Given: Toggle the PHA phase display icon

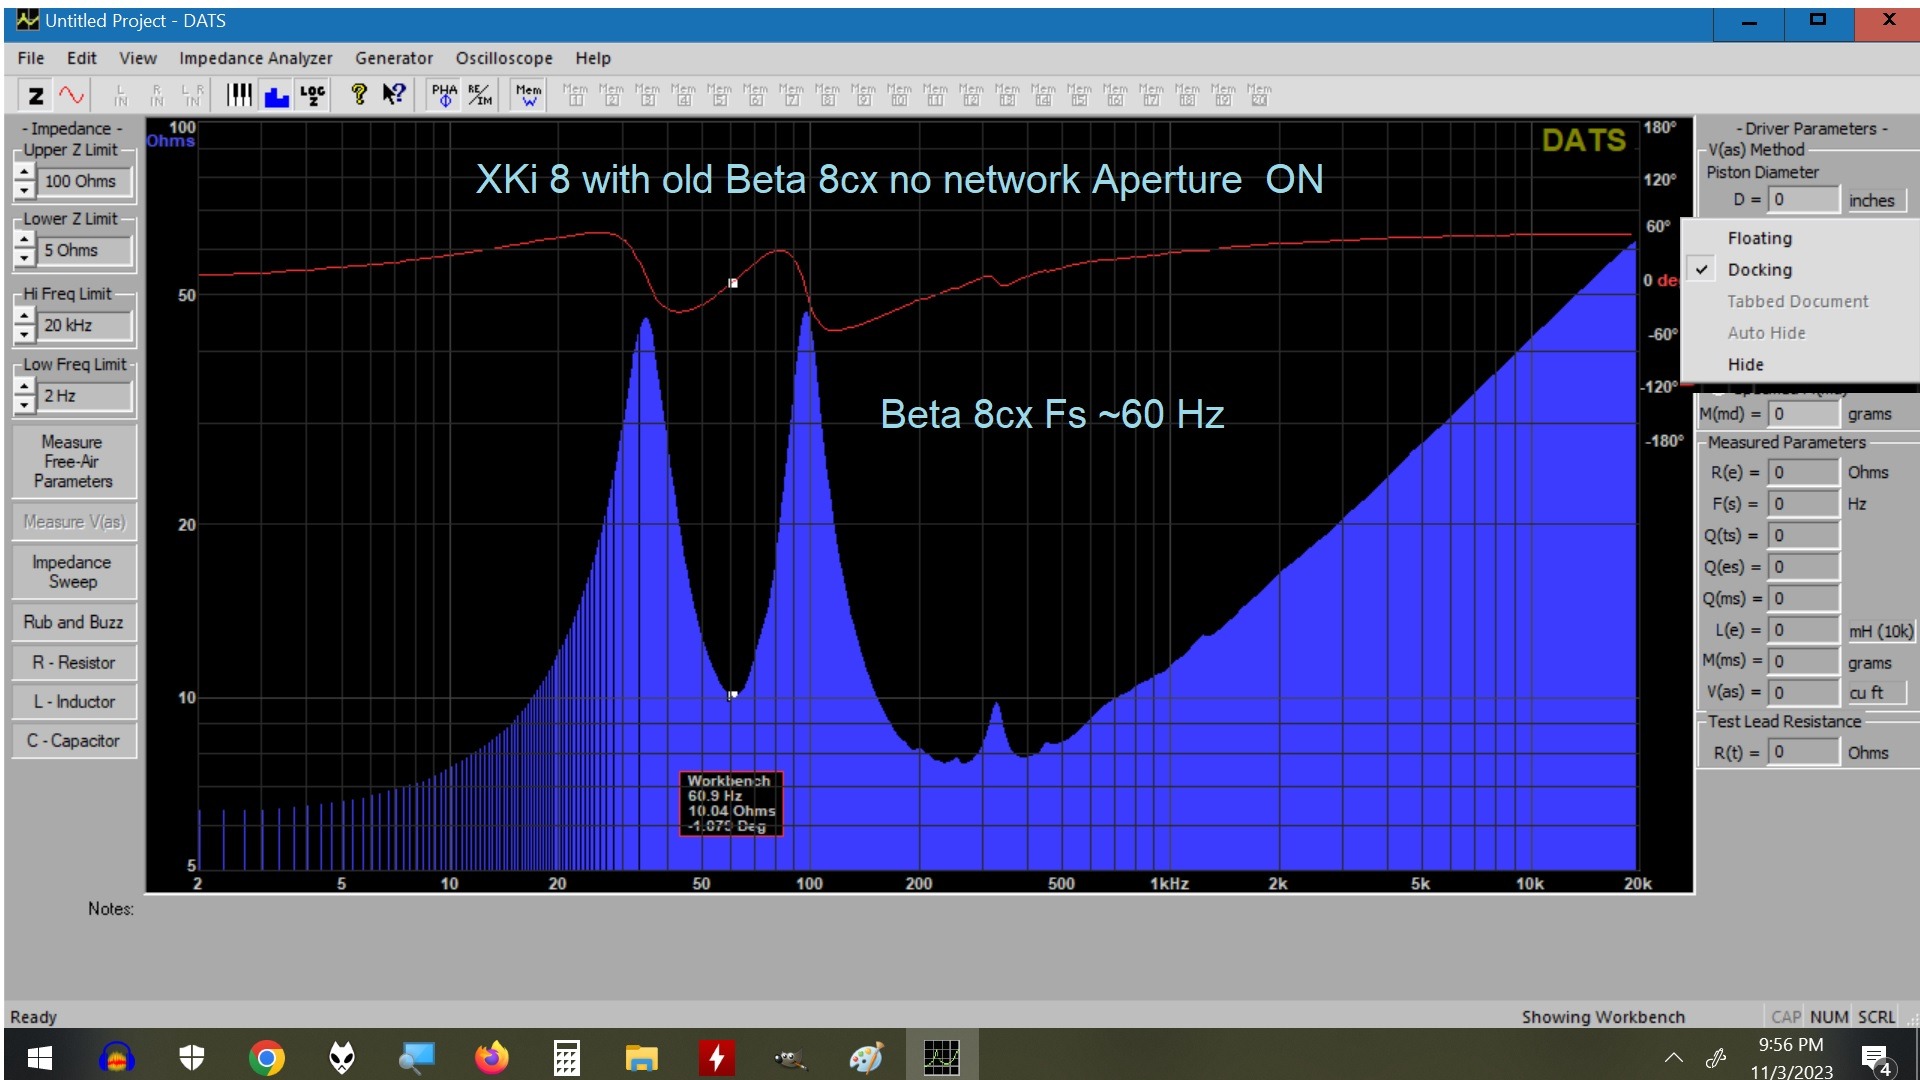Looking at the screenshot, I should pyautogui.click(x=444, y=95).
